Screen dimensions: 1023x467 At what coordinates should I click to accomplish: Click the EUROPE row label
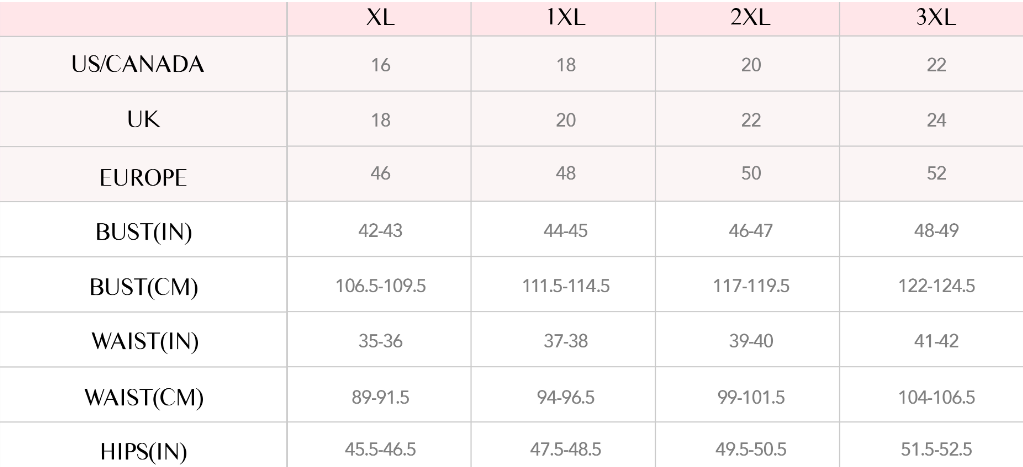(143, 177)
